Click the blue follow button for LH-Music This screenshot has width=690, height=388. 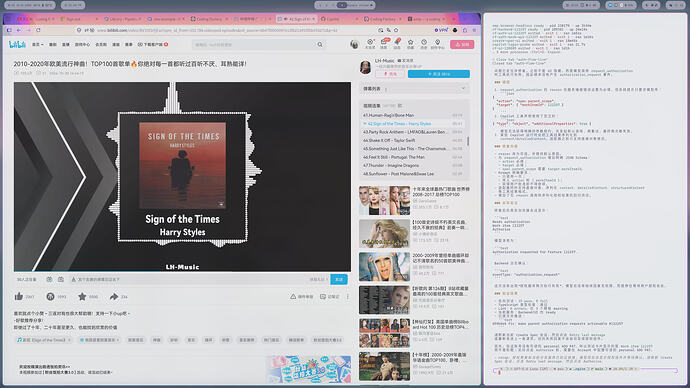pos(439,74)
